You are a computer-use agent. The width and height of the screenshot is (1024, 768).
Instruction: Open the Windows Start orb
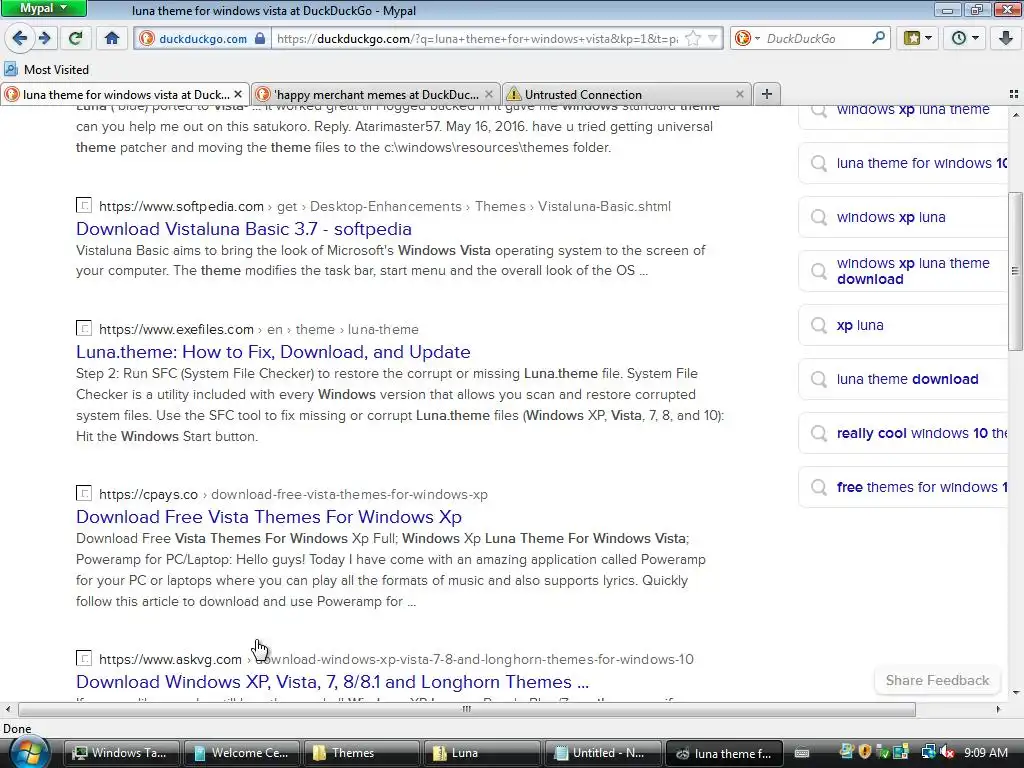(x=27, y=752)
